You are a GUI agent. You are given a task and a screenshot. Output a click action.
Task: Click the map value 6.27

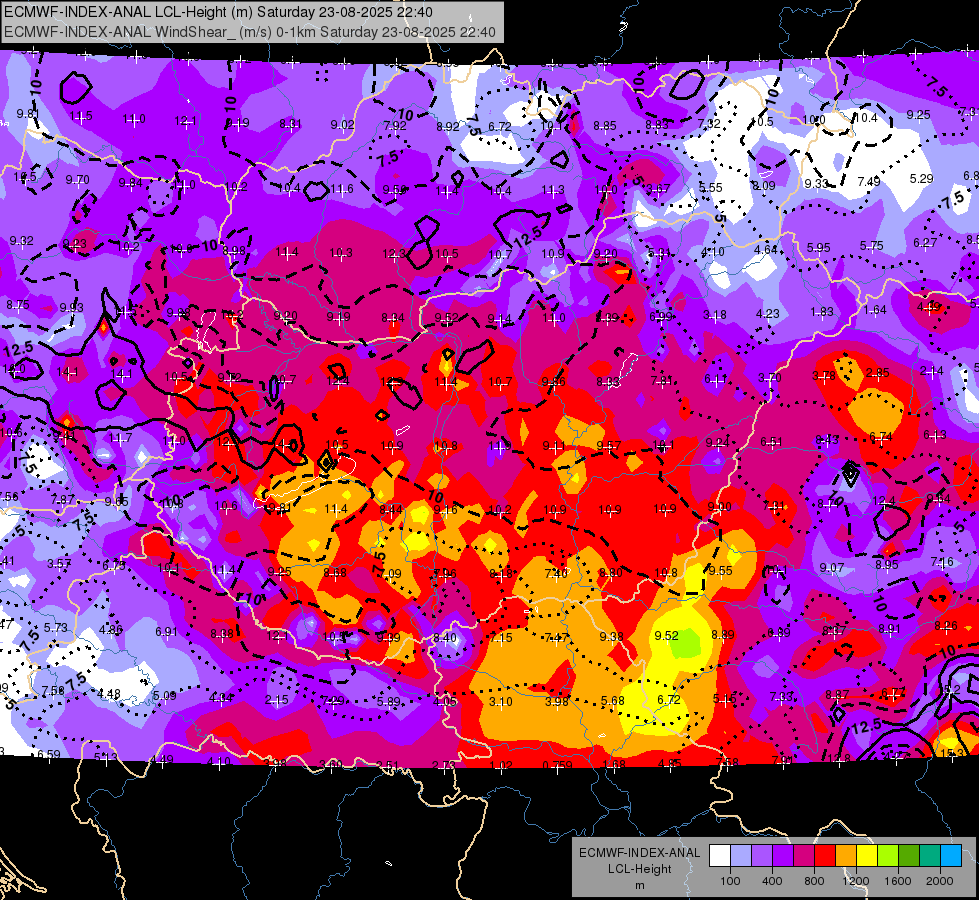pos(925,242)
